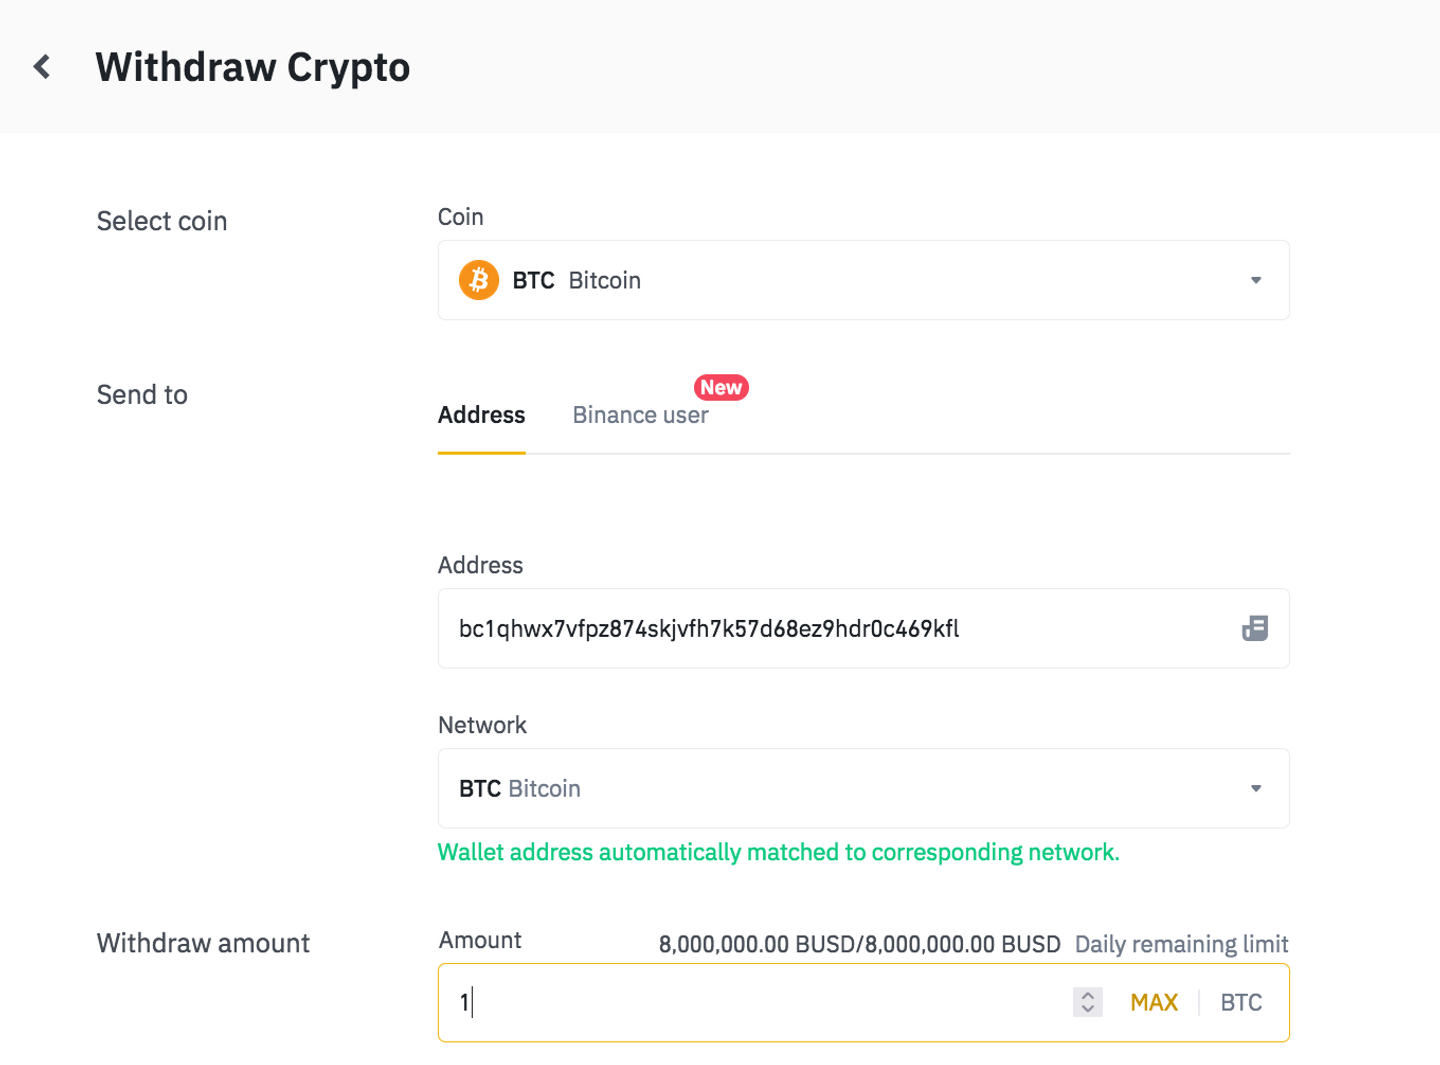Decrease amount with stepper down arrow
This screenshot has width=1440, height=1065.
(1088, 1009)
